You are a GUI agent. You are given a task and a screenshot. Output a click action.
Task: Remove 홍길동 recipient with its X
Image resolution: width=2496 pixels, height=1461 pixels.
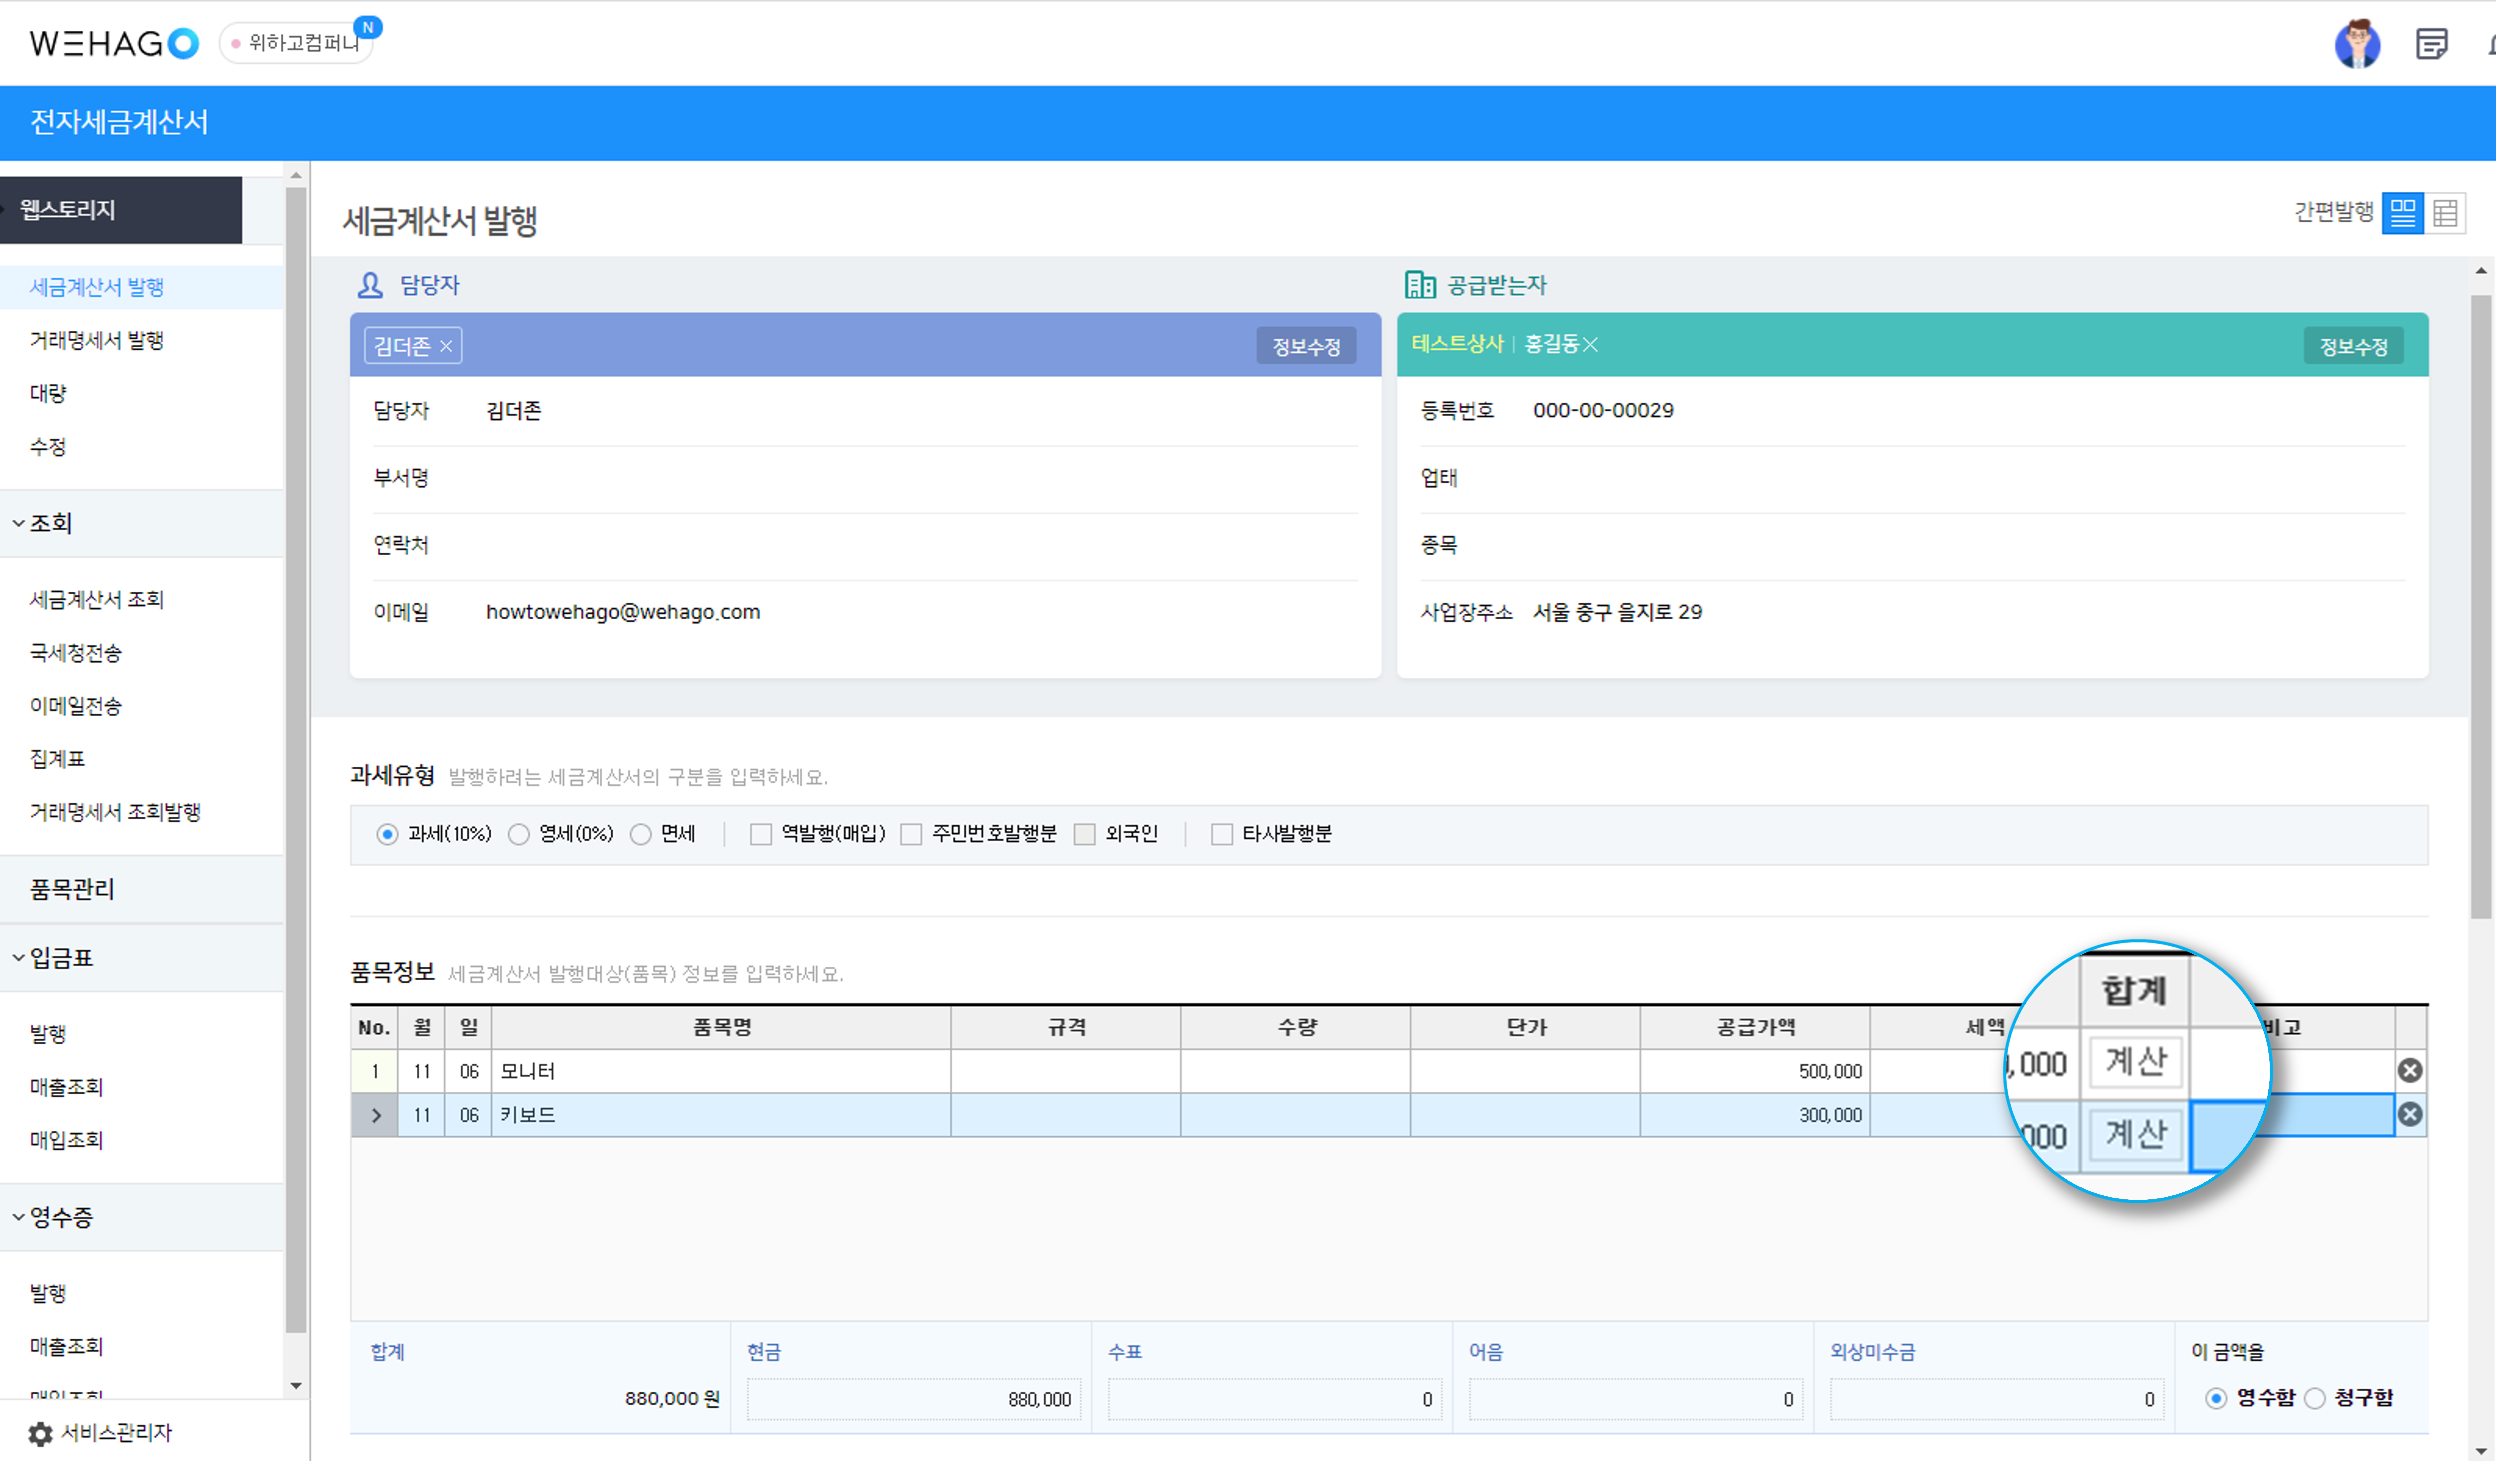1590,345
